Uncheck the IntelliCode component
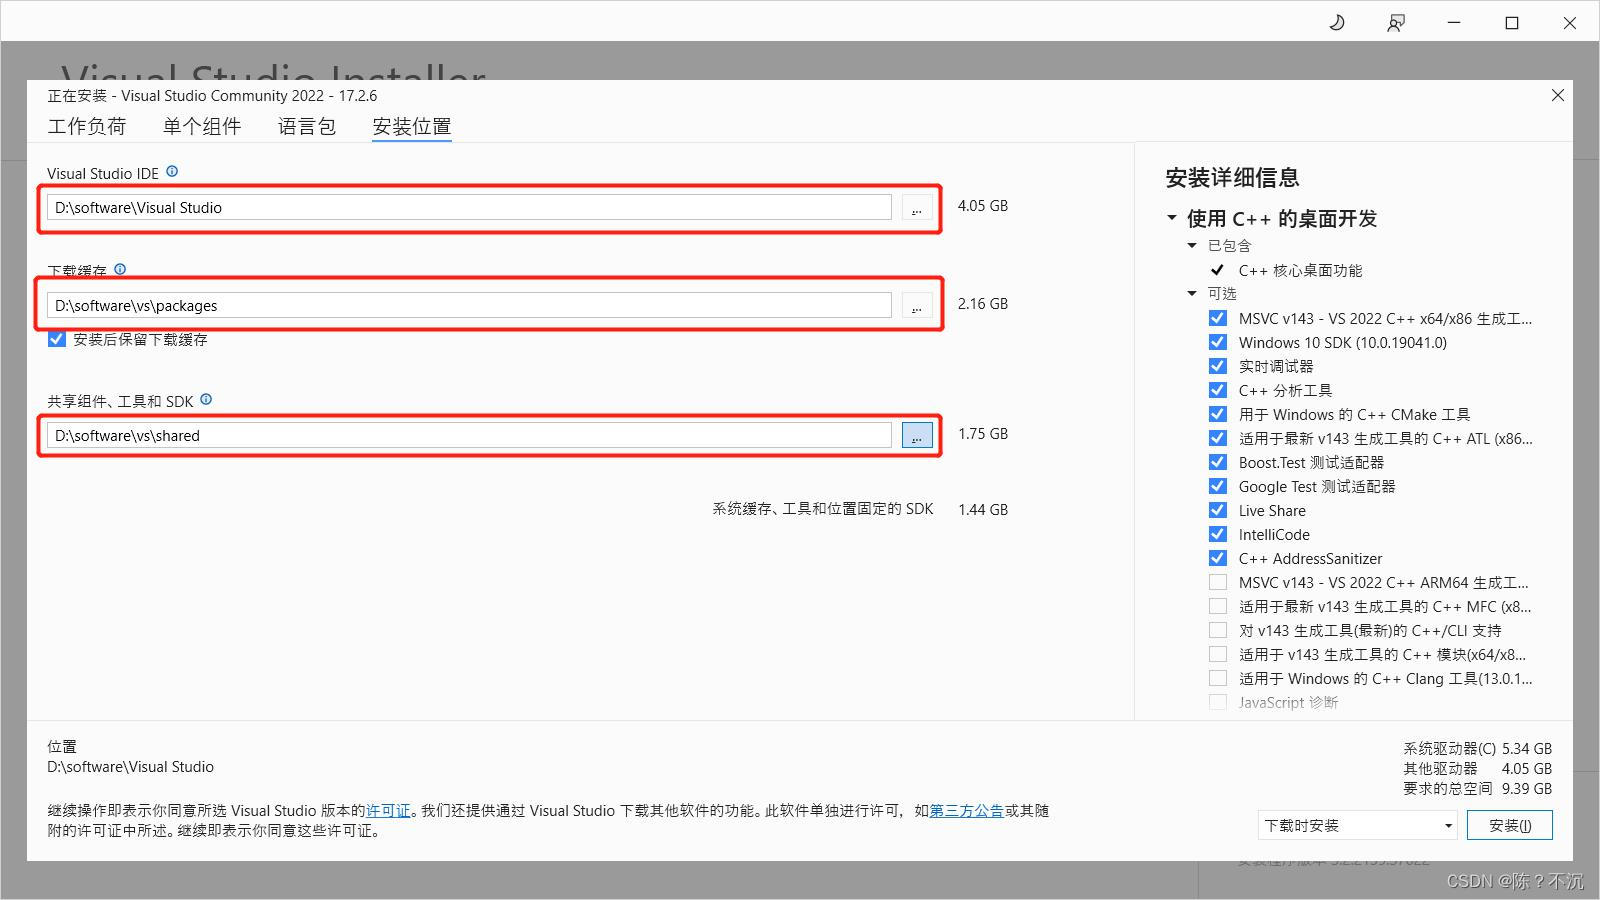The width and height of the screenshot is (1600, 900). (x=1217, y=534)
